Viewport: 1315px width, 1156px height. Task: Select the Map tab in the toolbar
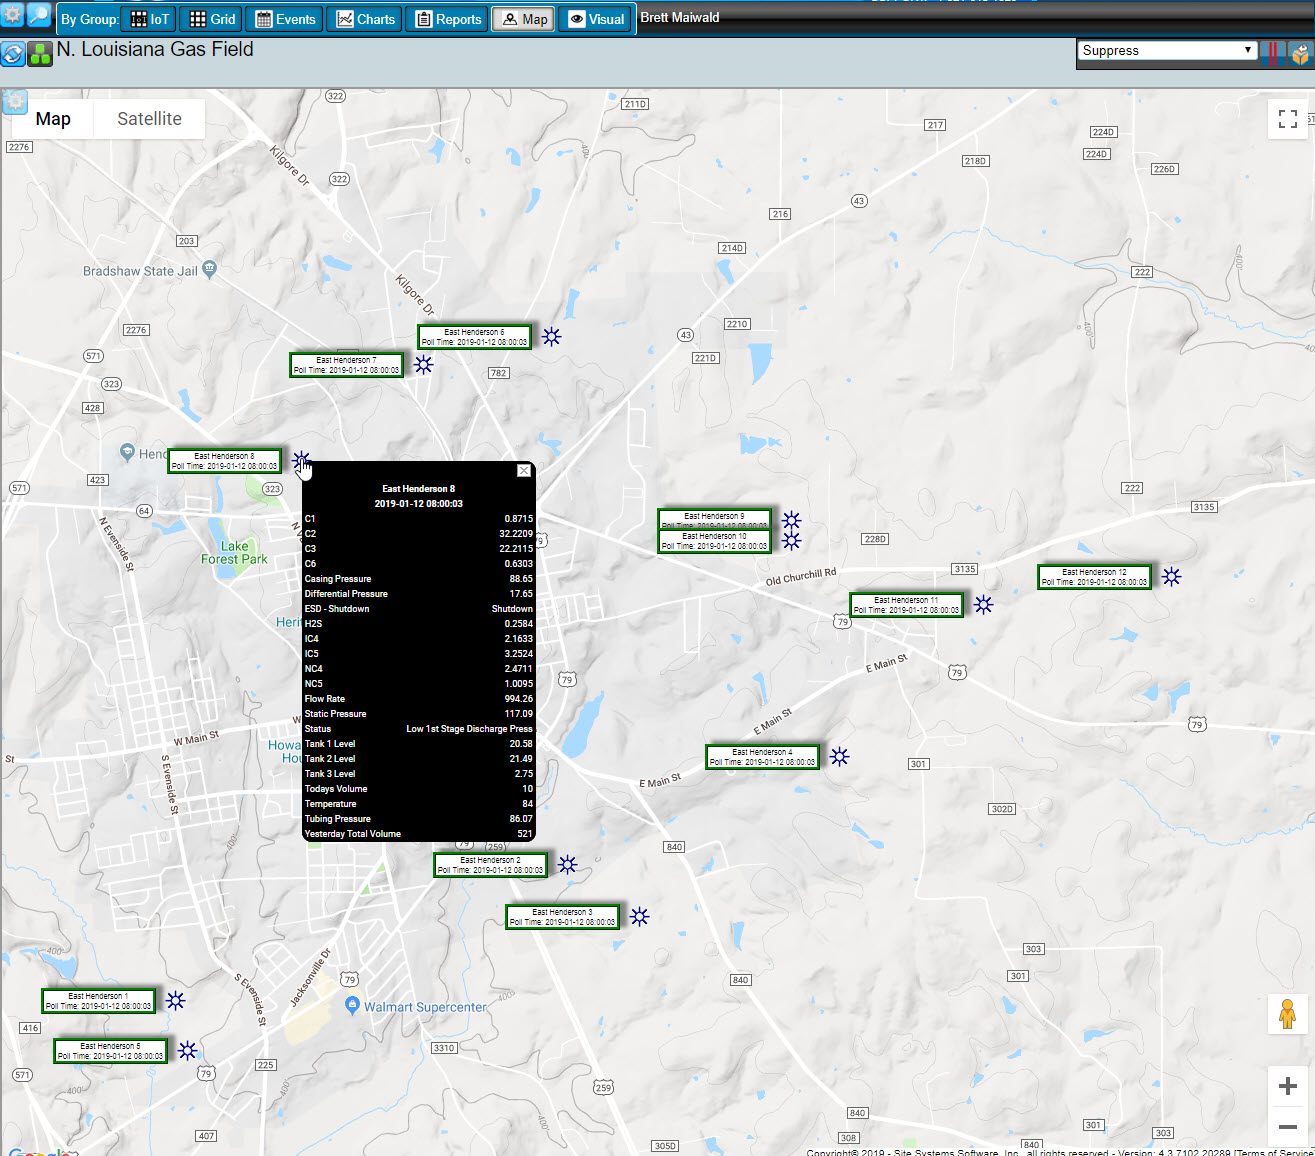tap(524, 19)
